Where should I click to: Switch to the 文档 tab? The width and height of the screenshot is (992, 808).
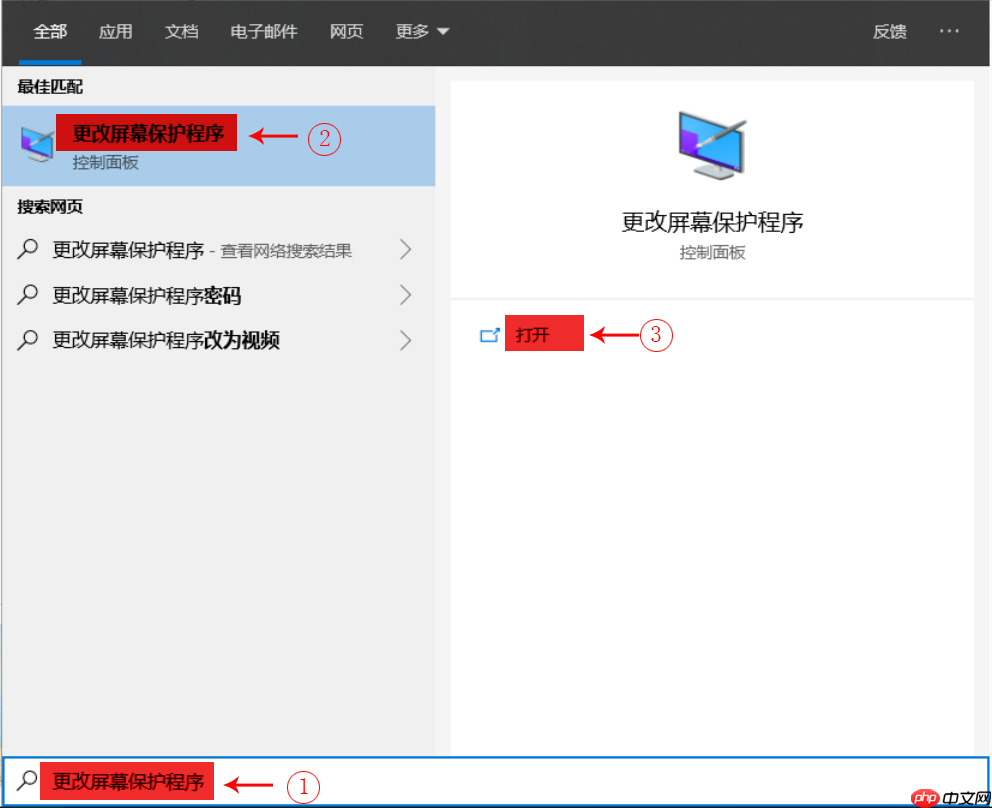coord(181,31)
